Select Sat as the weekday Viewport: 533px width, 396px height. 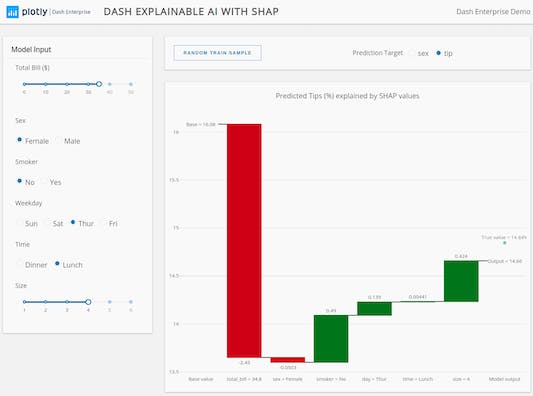point(47,223)
